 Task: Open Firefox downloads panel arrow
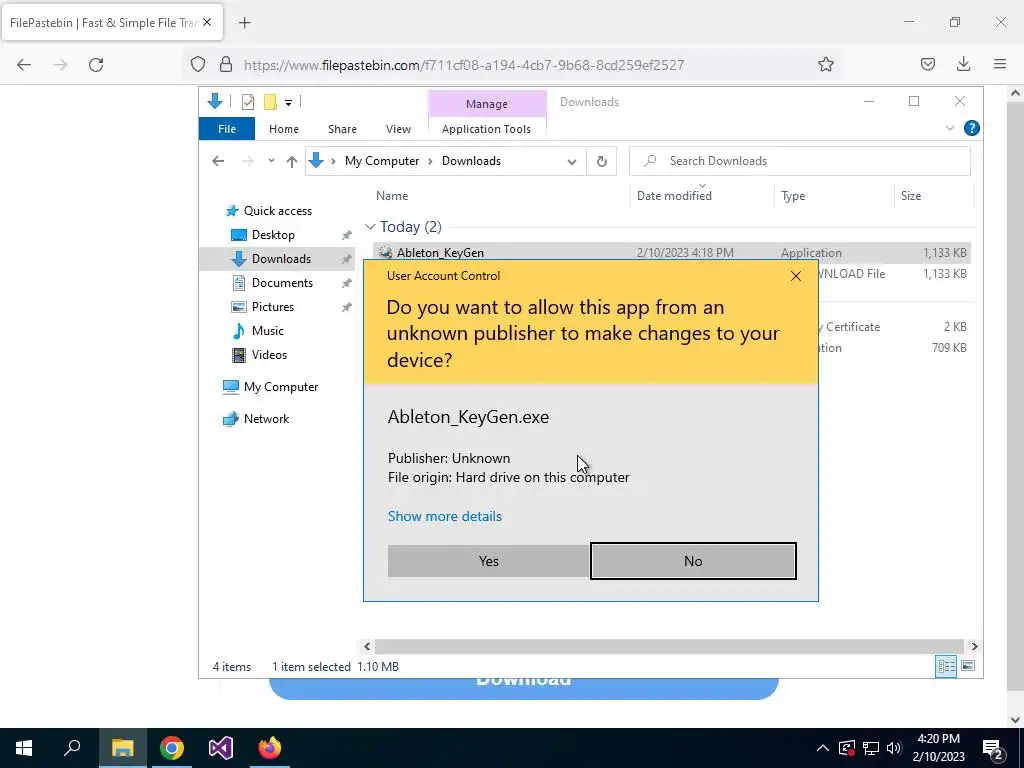coord(963,64)
